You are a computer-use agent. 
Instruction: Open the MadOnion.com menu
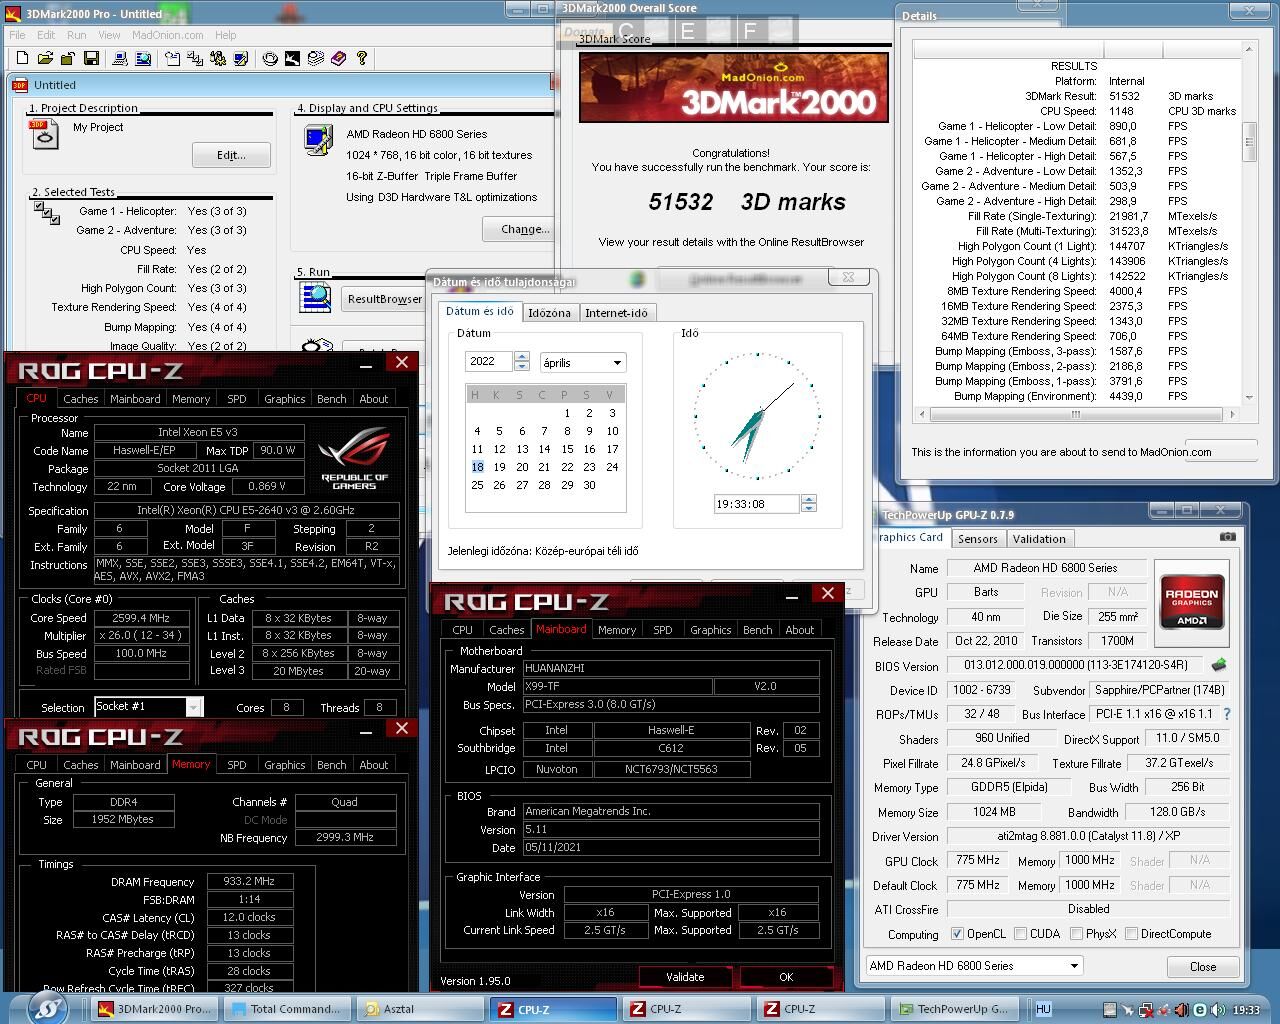(x=167, y=35)
